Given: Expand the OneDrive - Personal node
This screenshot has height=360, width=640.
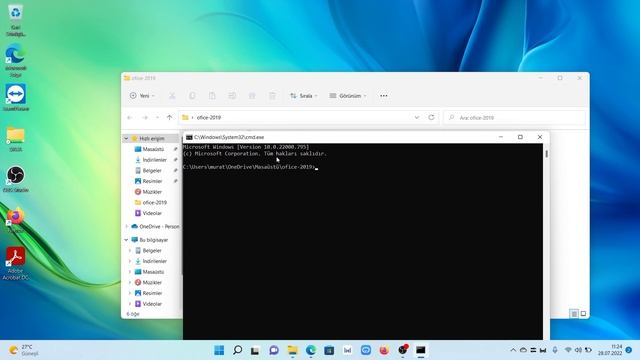Looking at the screenshot, I should click(126, 227).
